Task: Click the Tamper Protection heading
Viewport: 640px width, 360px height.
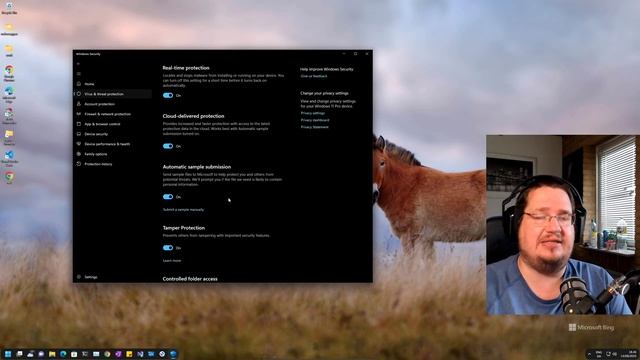Action: 184,228
